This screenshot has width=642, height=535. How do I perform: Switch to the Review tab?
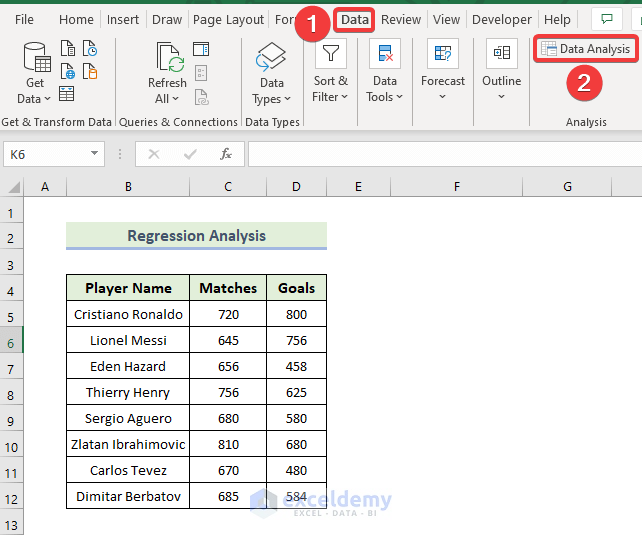[x=401, y=19]
